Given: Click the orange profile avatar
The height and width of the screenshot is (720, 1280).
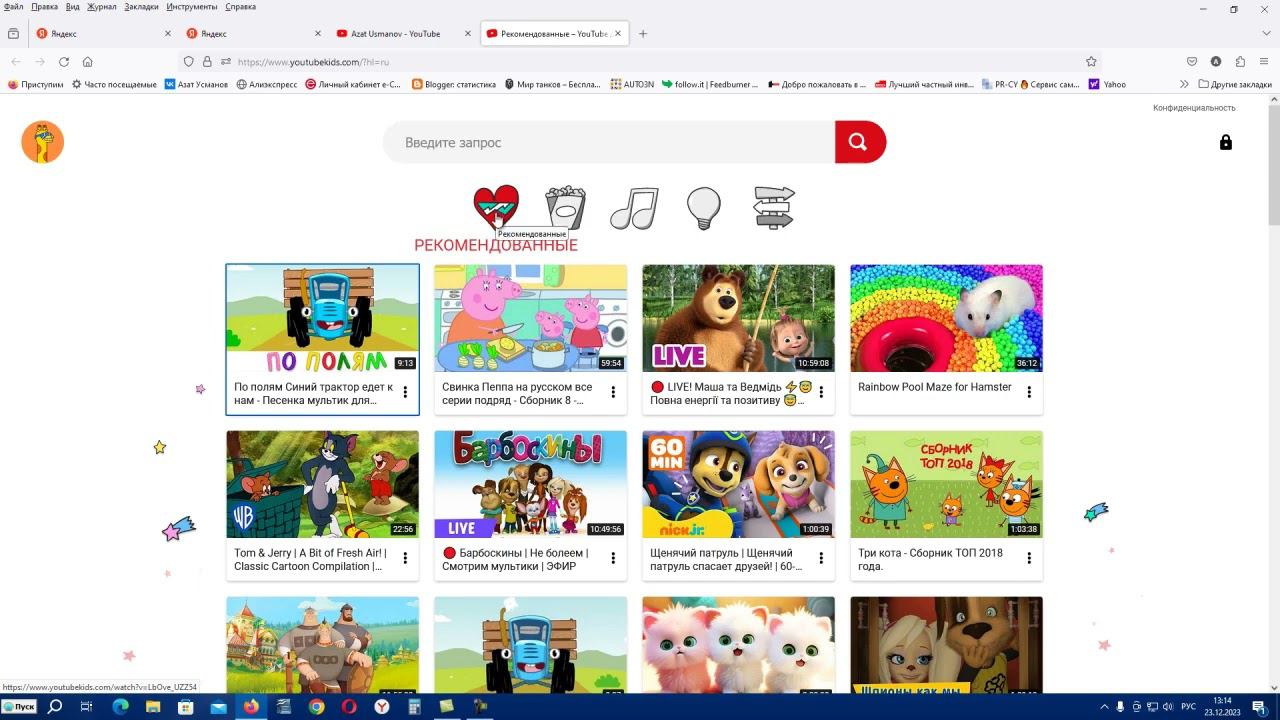Looking at the screenshot, I should (43, 142).
